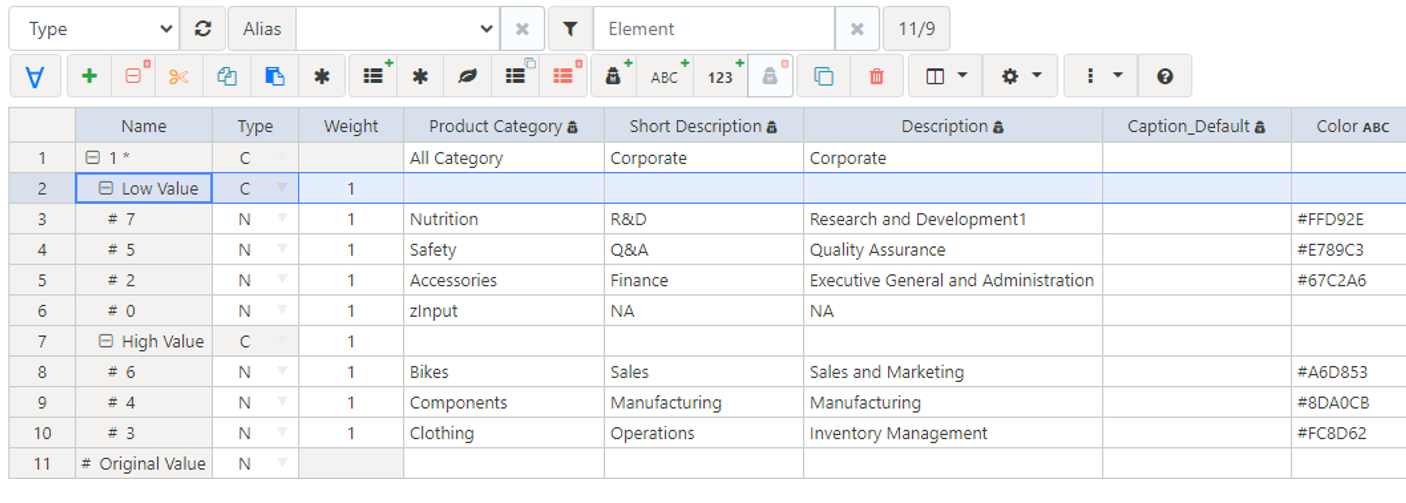Click the Short Description column header

(704, 126)
